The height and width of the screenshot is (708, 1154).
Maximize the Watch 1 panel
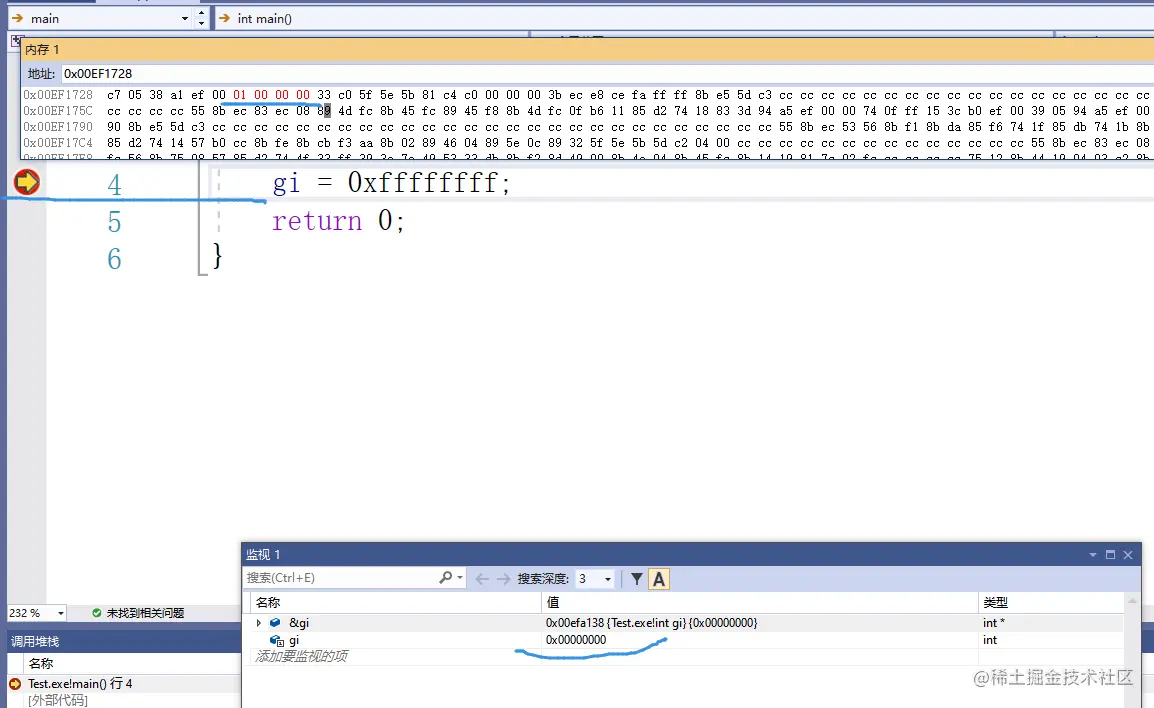(x=1111, y=555)
